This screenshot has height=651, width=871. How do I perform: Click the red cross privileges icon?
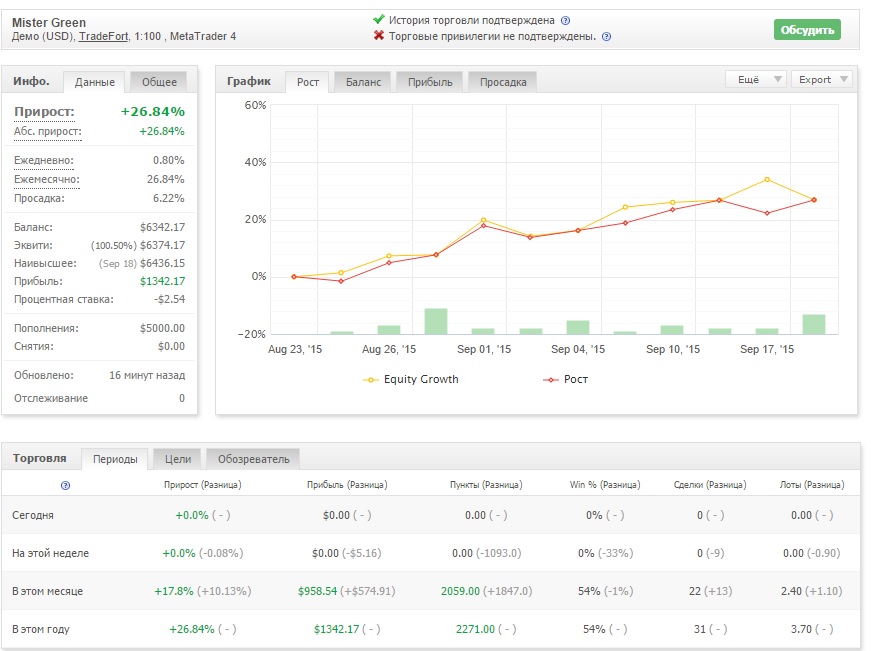pos(379,36)
